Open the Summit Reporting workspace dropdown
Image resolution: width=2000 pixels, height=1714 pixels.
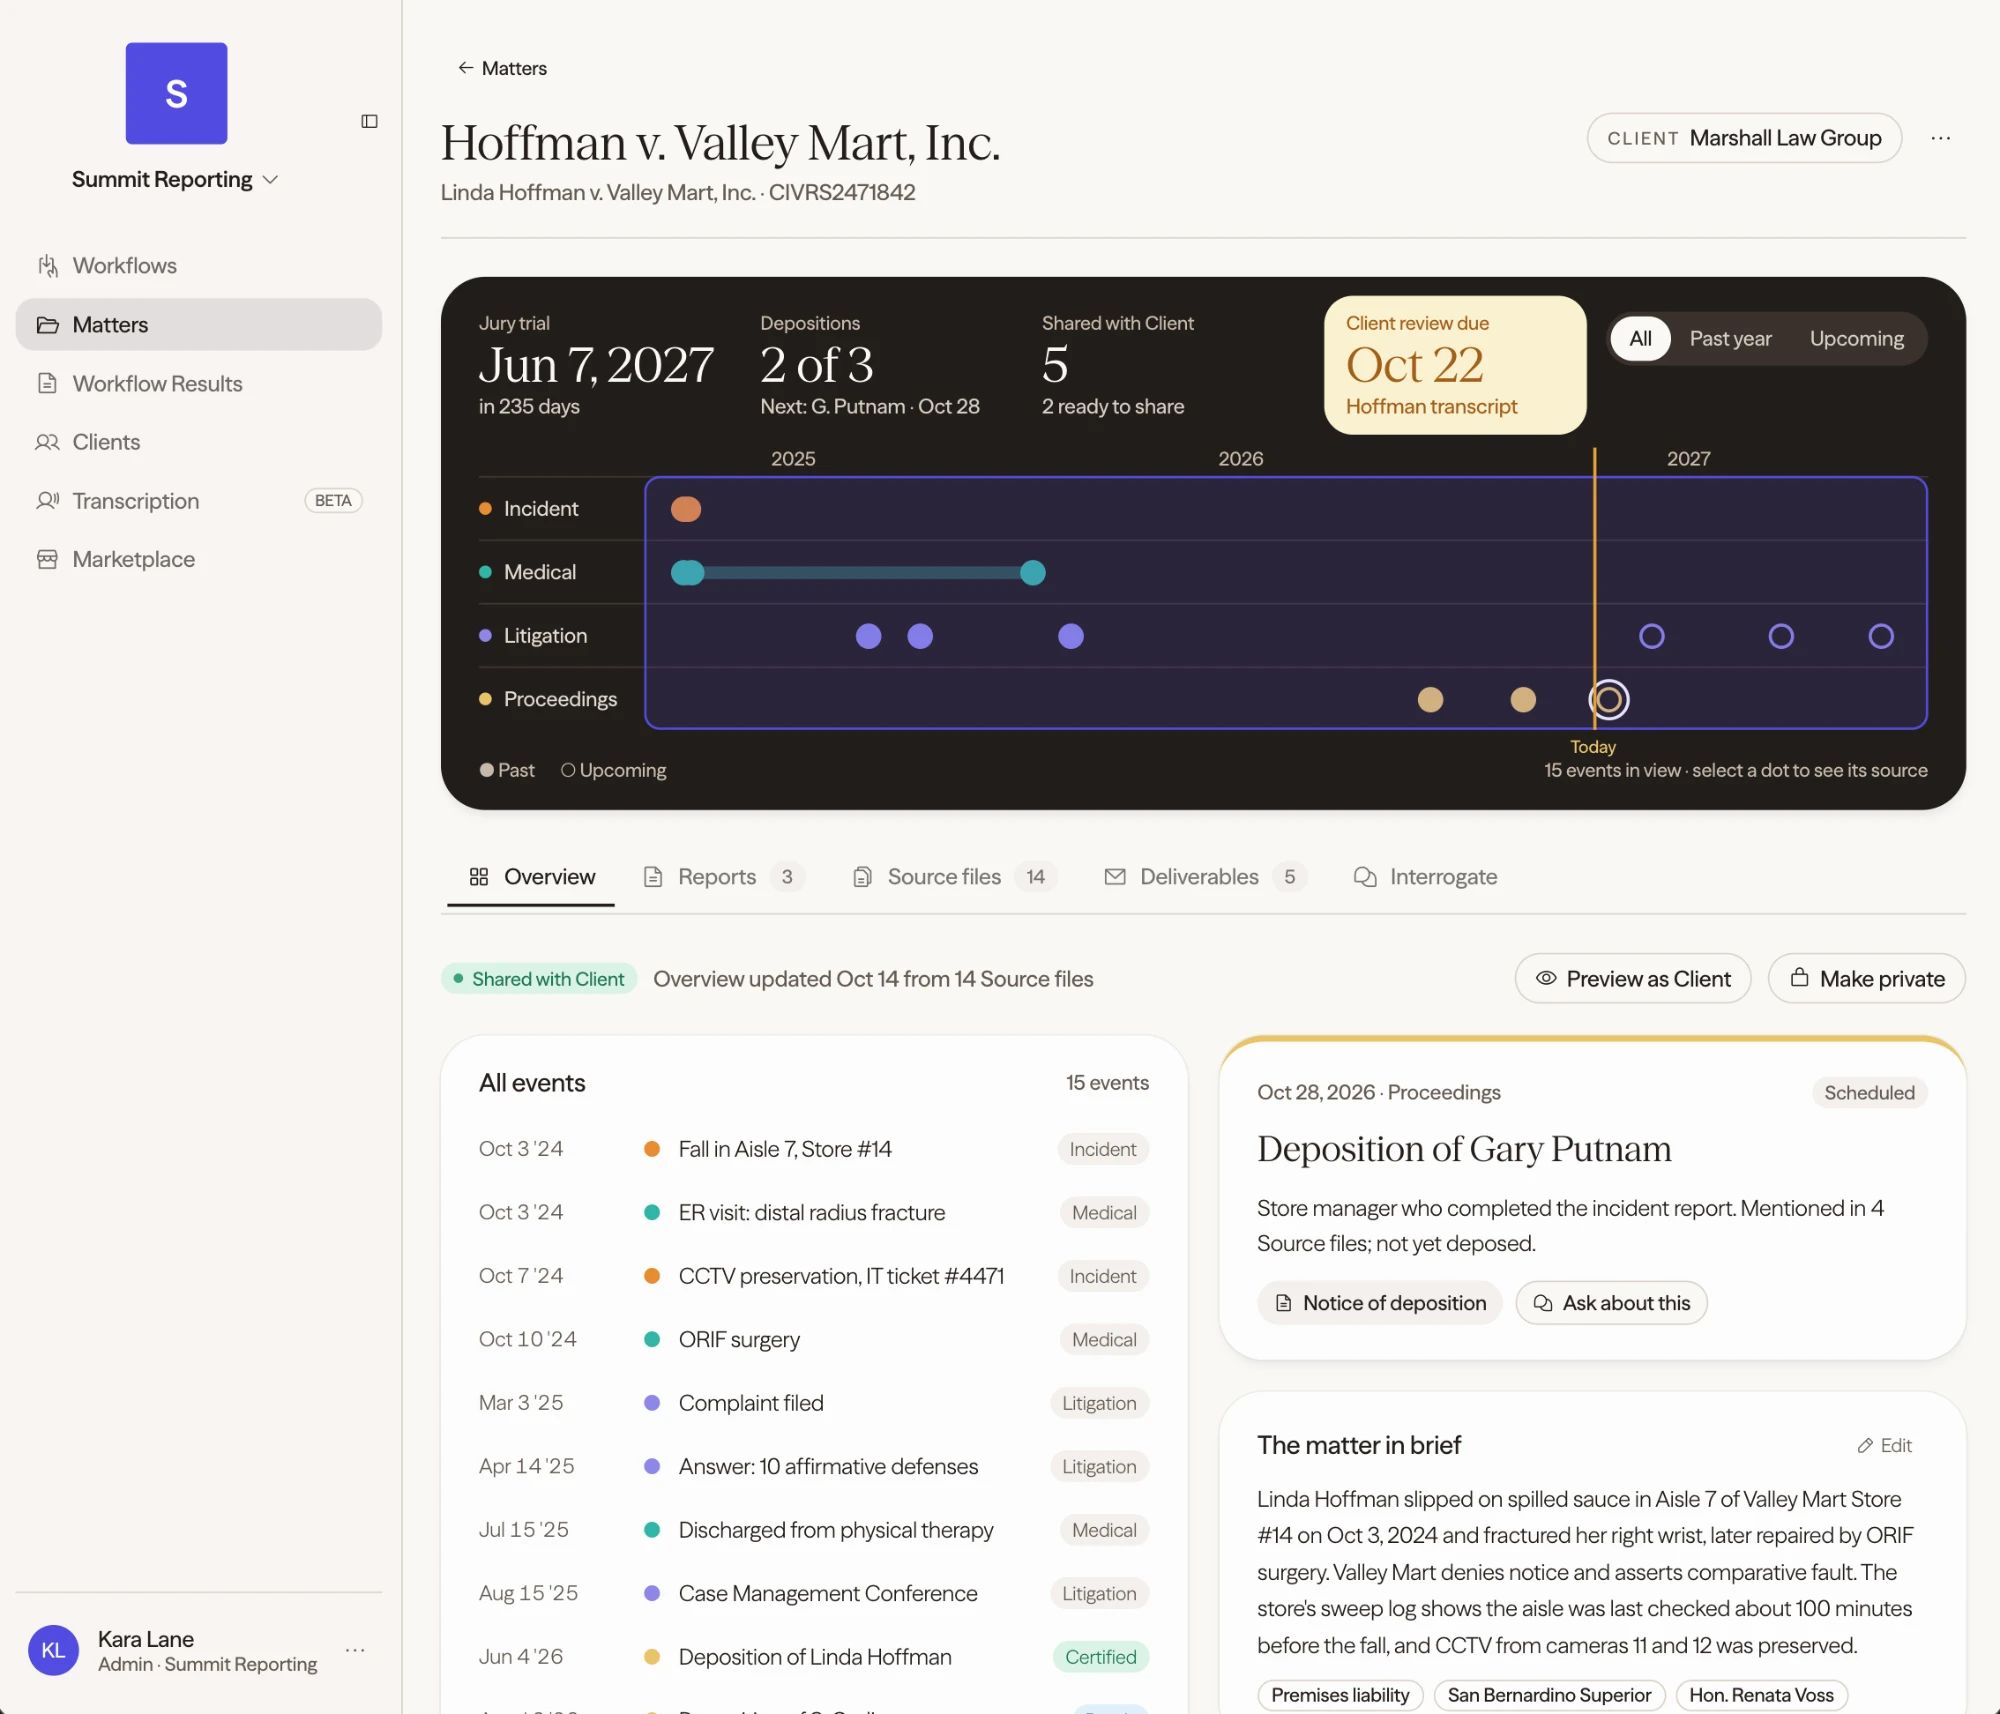175,179
